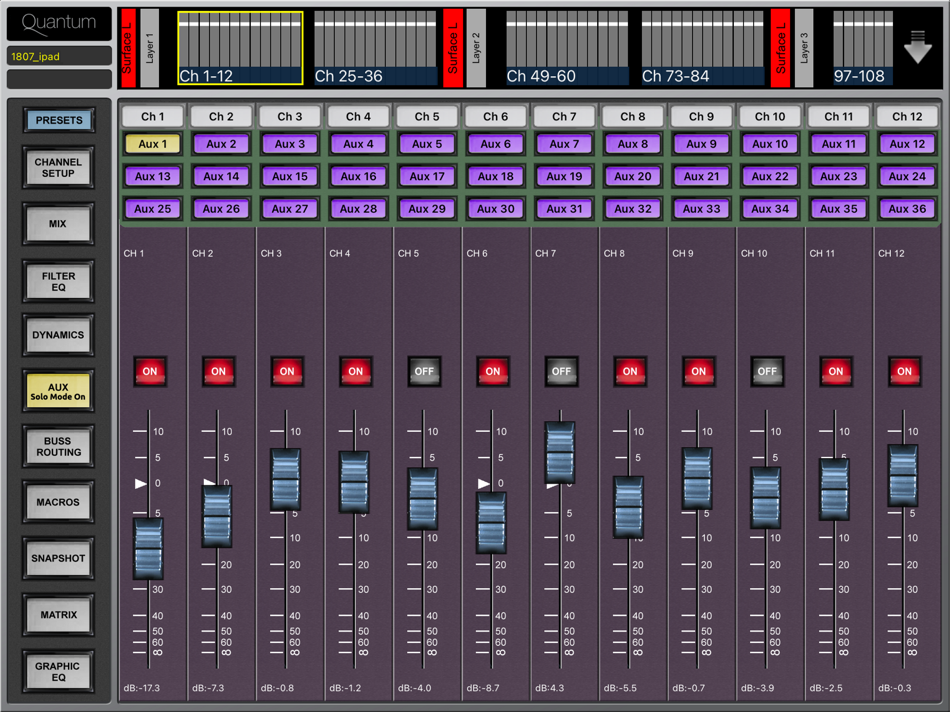Open the BUSS ROUTING page
This screenshot has height=712, width=950.
(x=59, y=447)
